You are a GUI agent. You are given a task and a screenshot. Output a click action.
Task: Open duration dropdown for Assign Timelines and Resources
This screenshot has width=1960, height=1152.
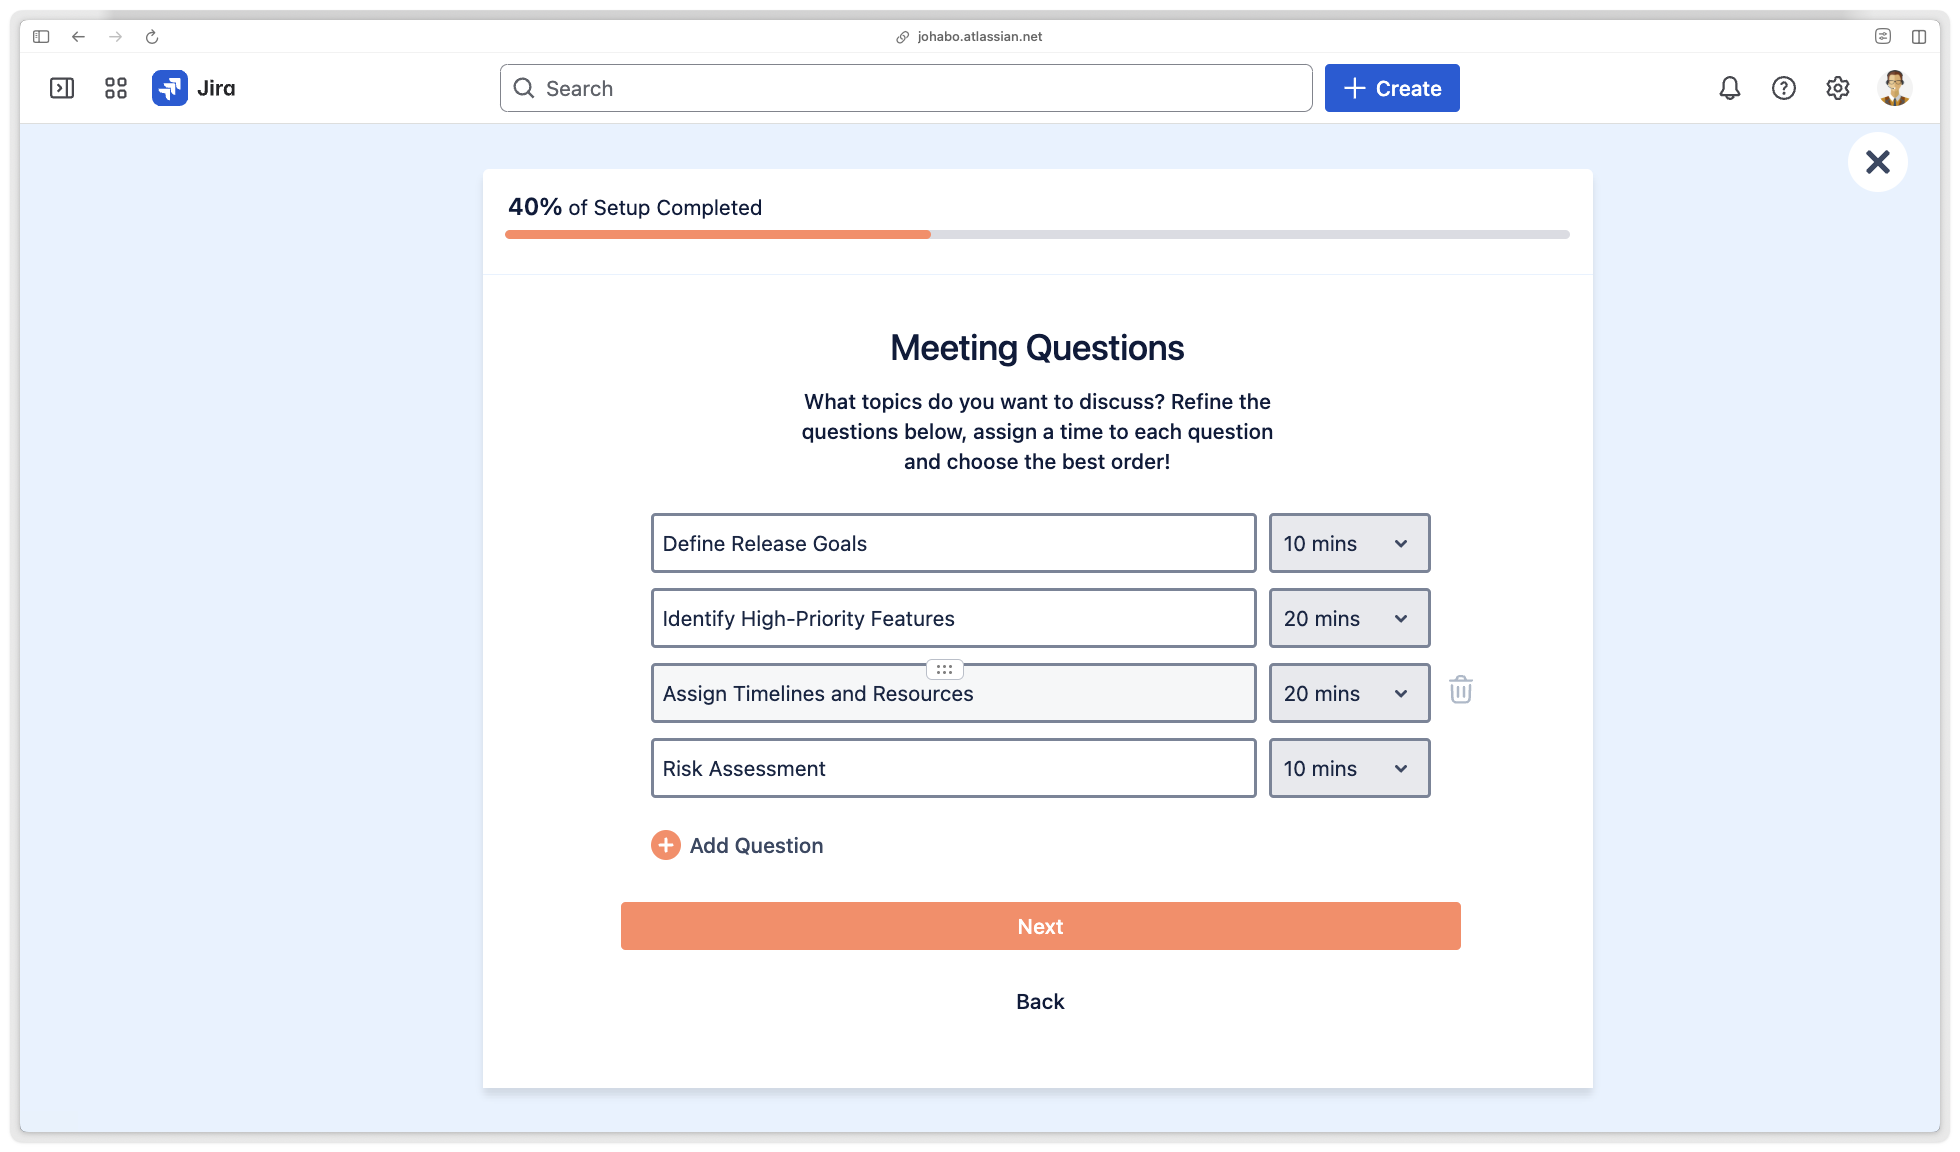[1348, 693]
